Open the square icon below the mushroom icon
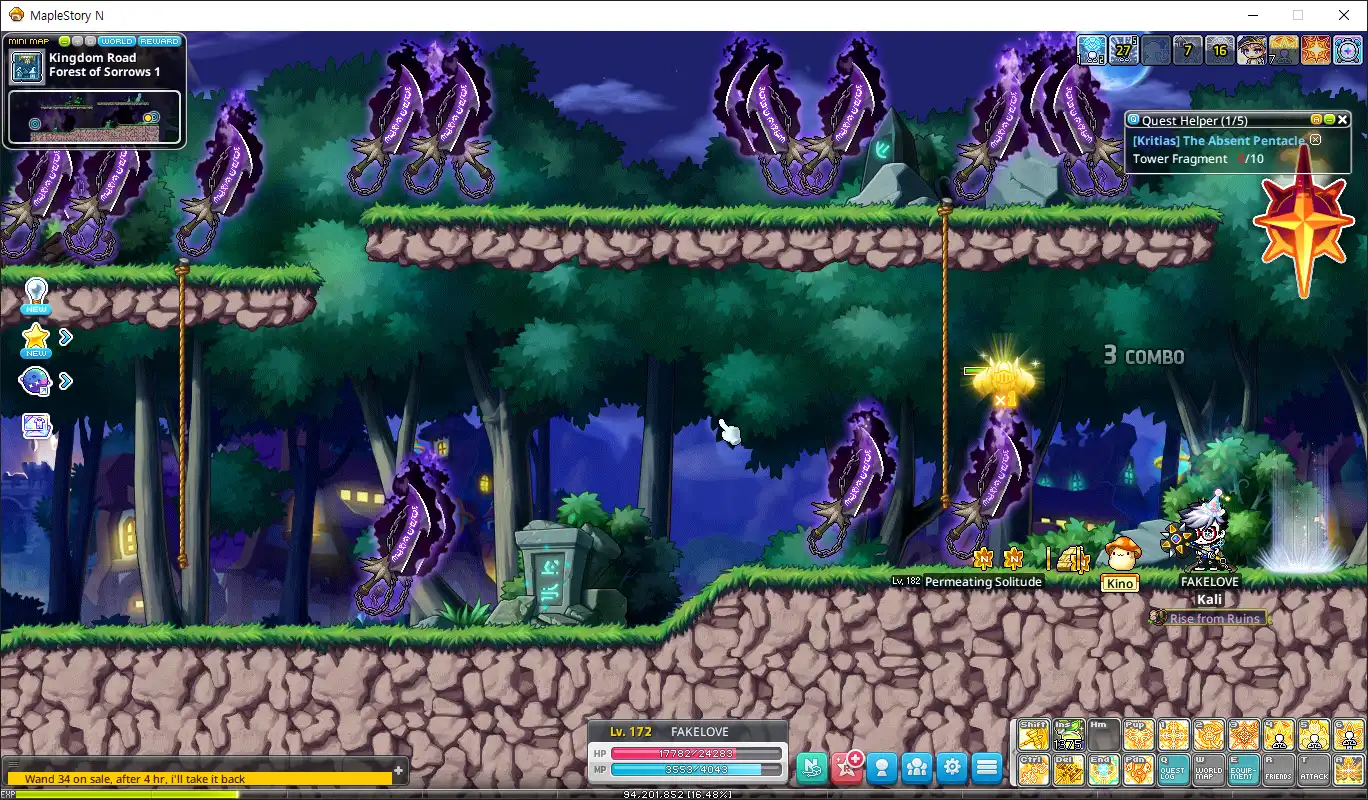The width and height of the screenshot is (1368, 800). (x=36, y=426)
